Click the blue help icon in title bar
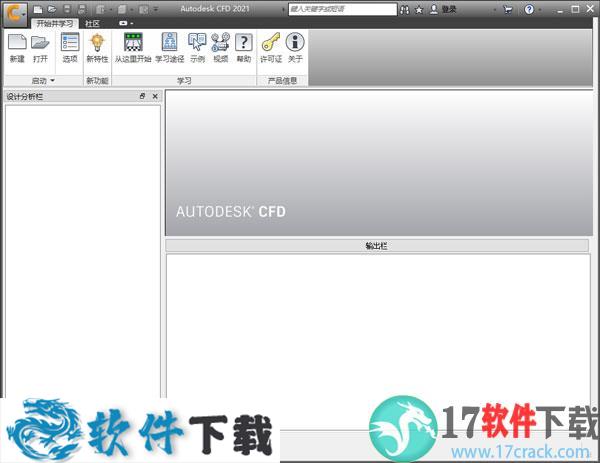The image size is (600, 463). [x=529, y=9]
